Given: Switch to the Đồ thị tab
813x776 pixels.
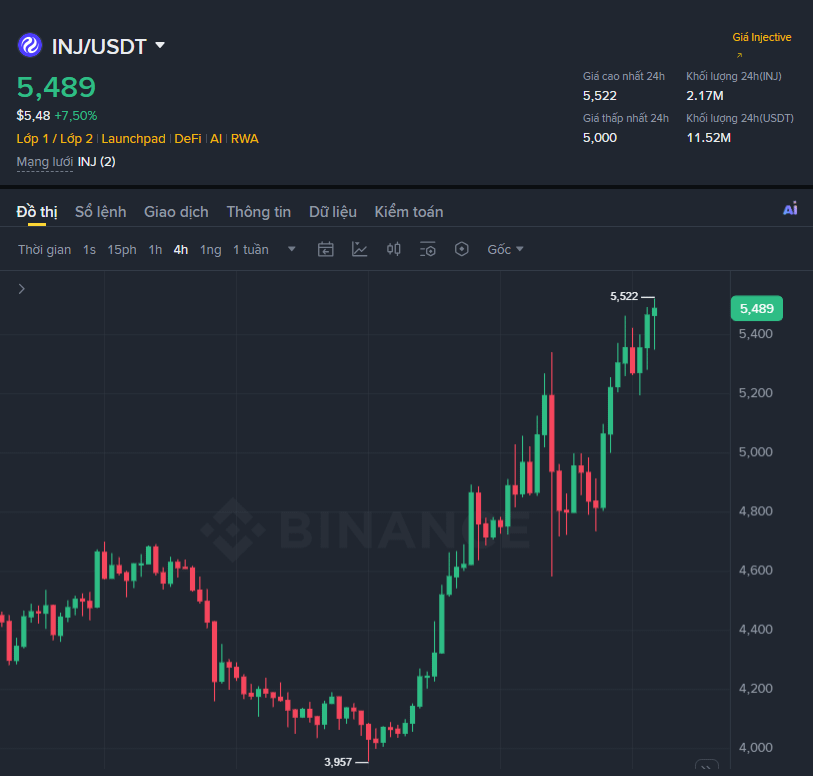Looking at the screenshot, I should point(37,212).
